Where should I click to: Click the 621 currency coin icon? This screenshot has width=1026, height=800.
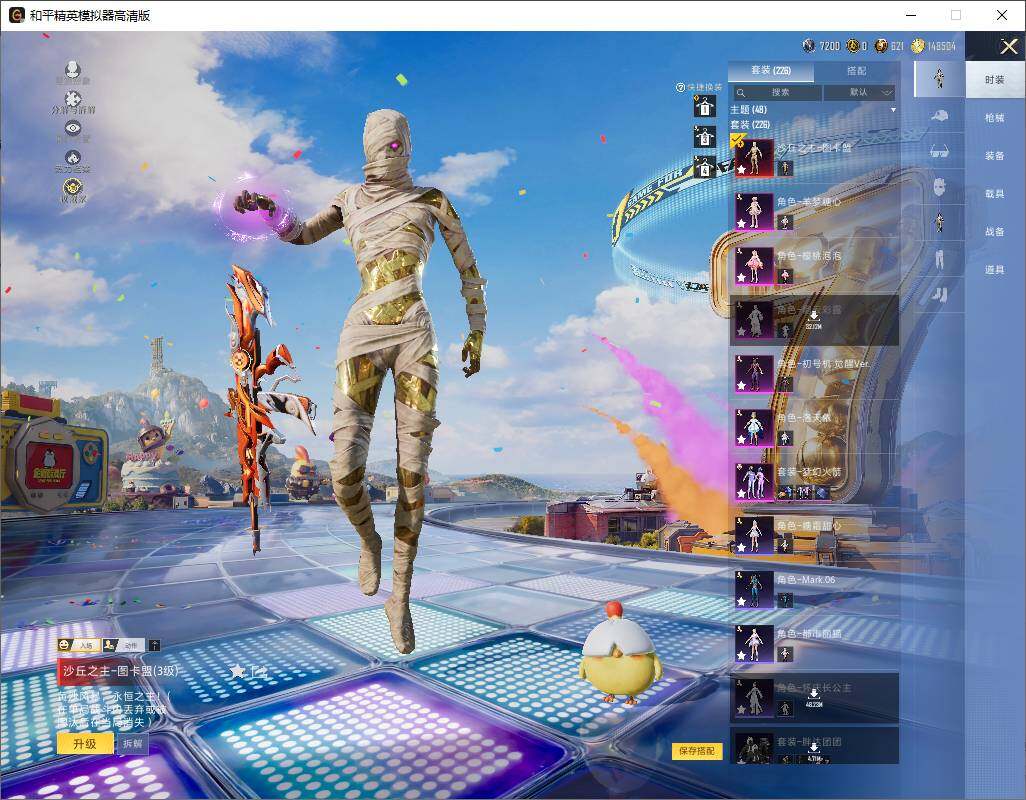point(881,46)
